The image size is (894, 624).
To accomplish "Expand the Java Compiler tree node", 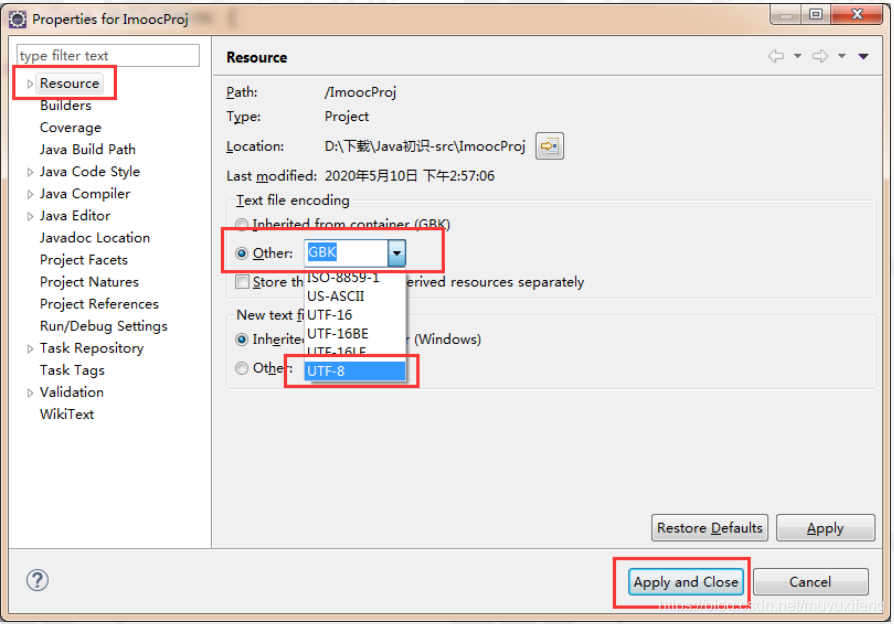I will pos(30,194).
